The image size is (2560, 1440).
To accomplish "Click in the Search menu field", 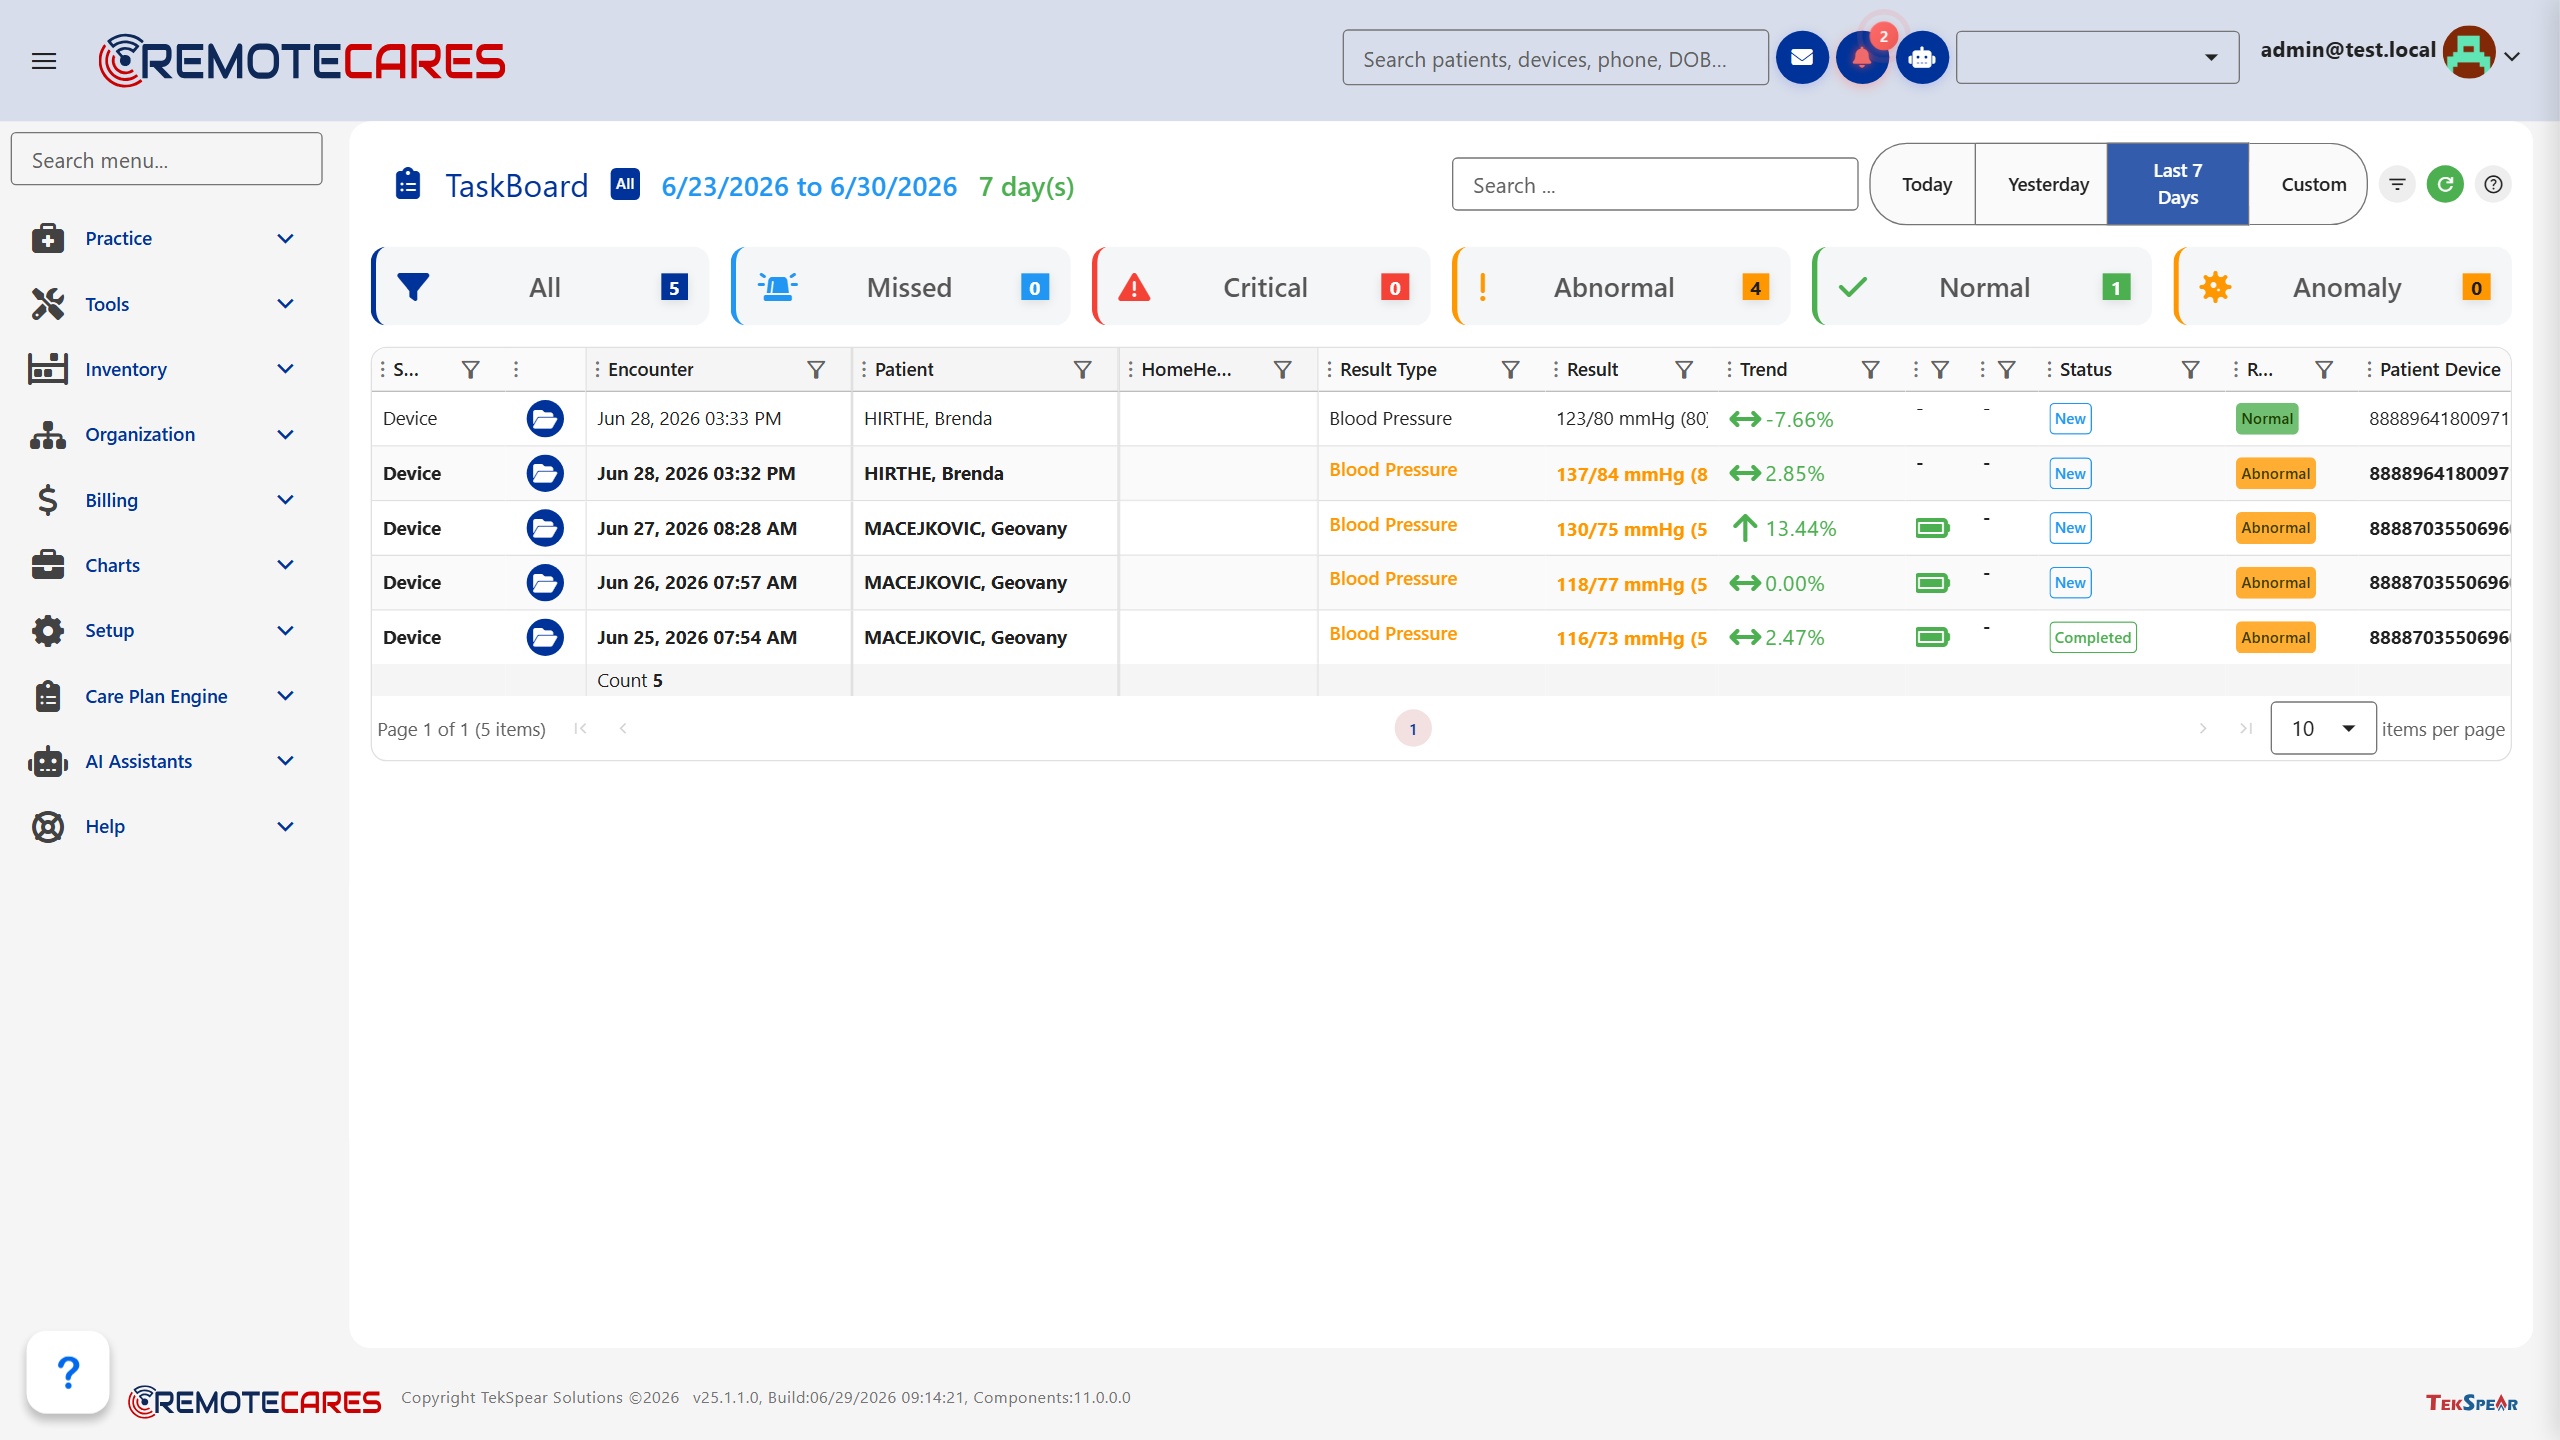I will [x=166, y=159].
